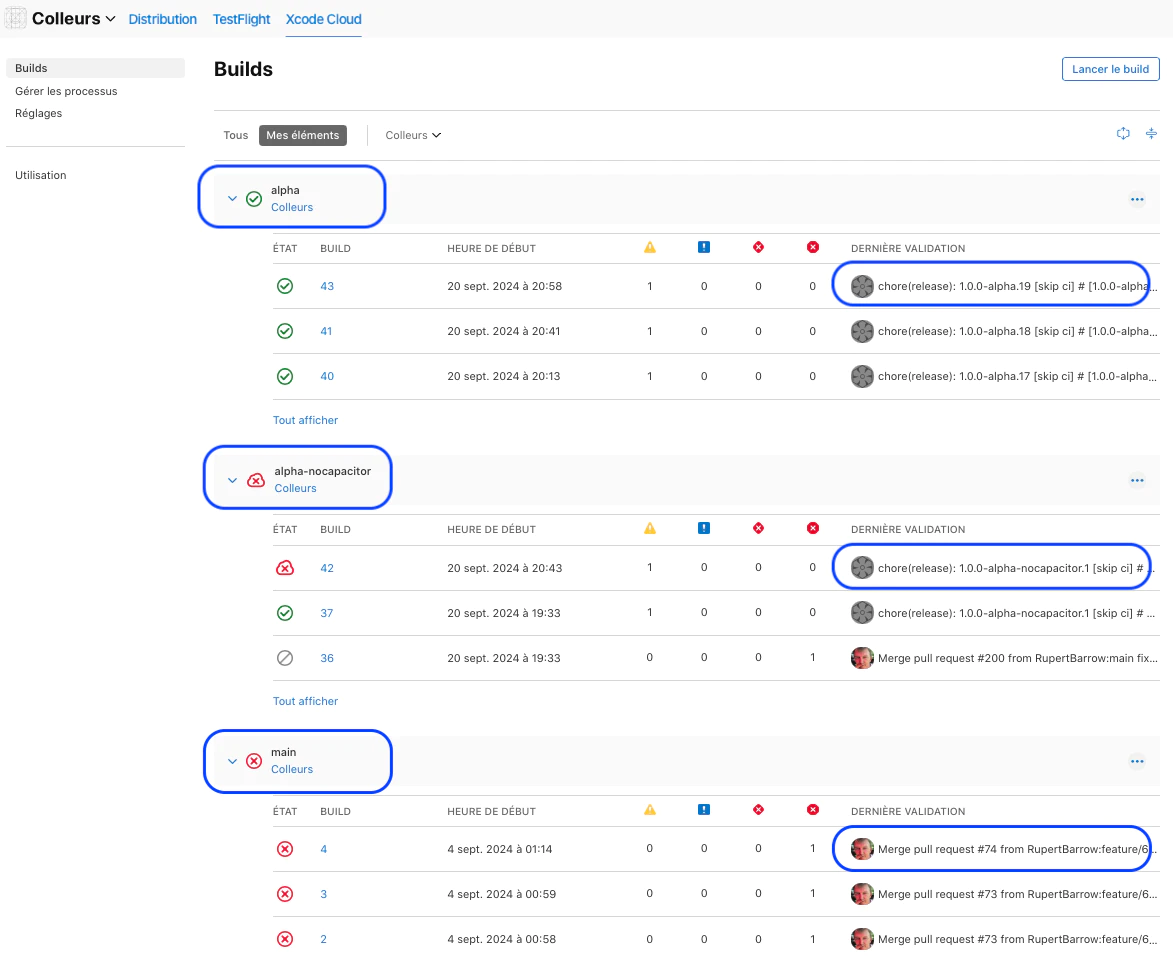Switch to the Distribution tab
The width and height of the screenshot is (1173, 958).
[162, 18]
